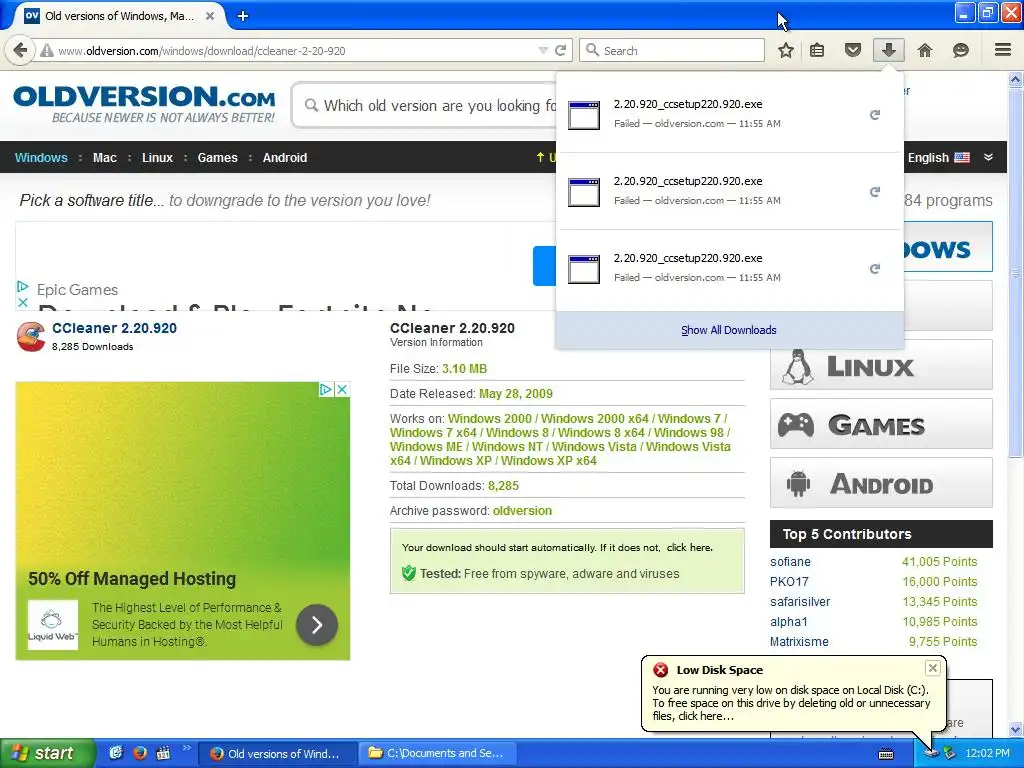Retry the third failed ccsetup download
The width and height of the screenshot is (1024, 768).
coord(874,269)
